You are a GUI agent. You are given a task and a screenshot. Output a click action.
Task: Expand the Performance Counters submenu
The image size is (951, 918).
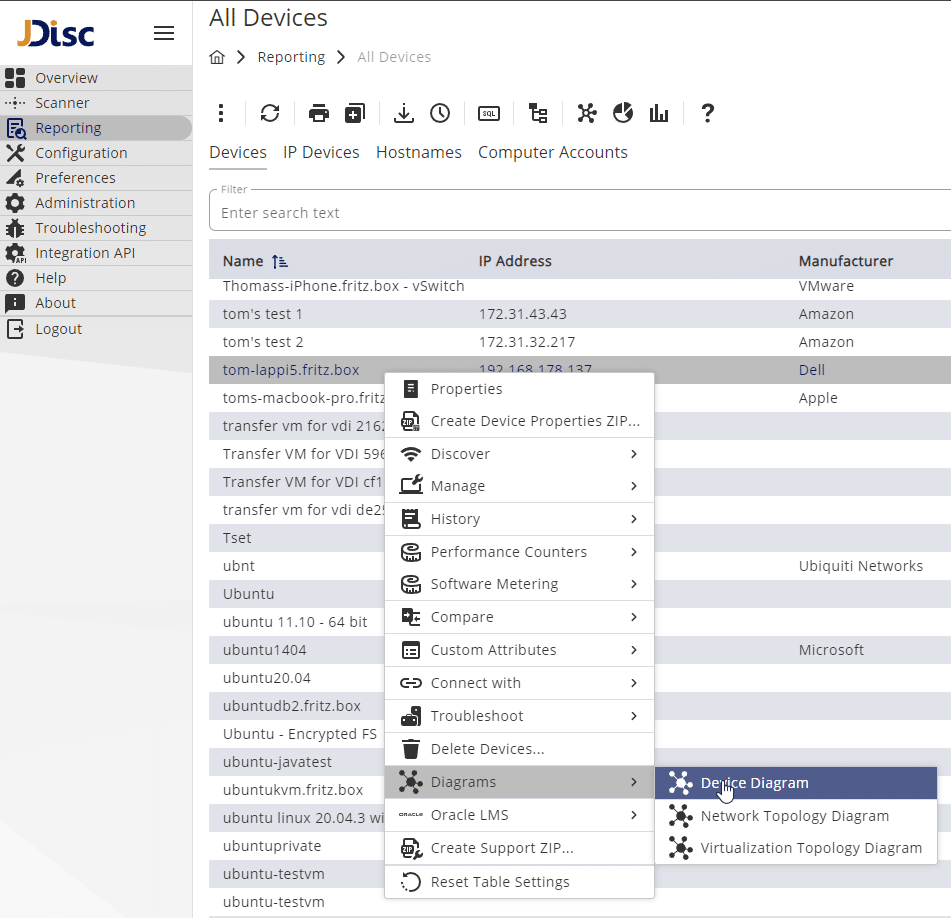pos(519,552)
